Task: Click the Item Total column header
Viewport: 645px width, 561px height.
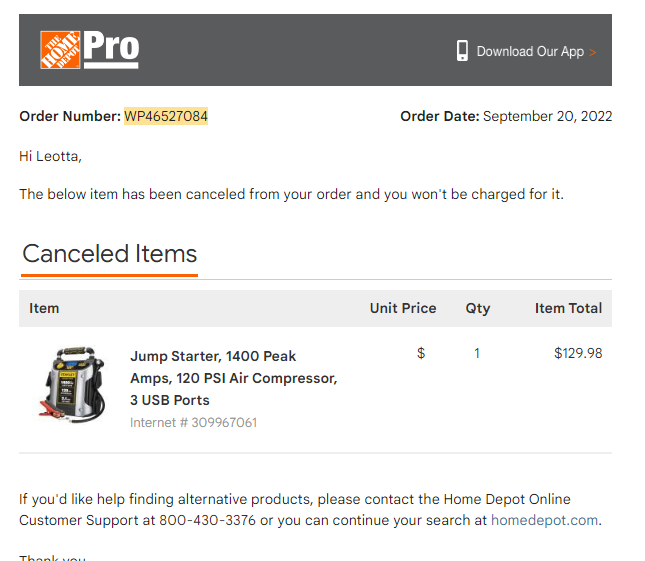Action: coord(568,308)
